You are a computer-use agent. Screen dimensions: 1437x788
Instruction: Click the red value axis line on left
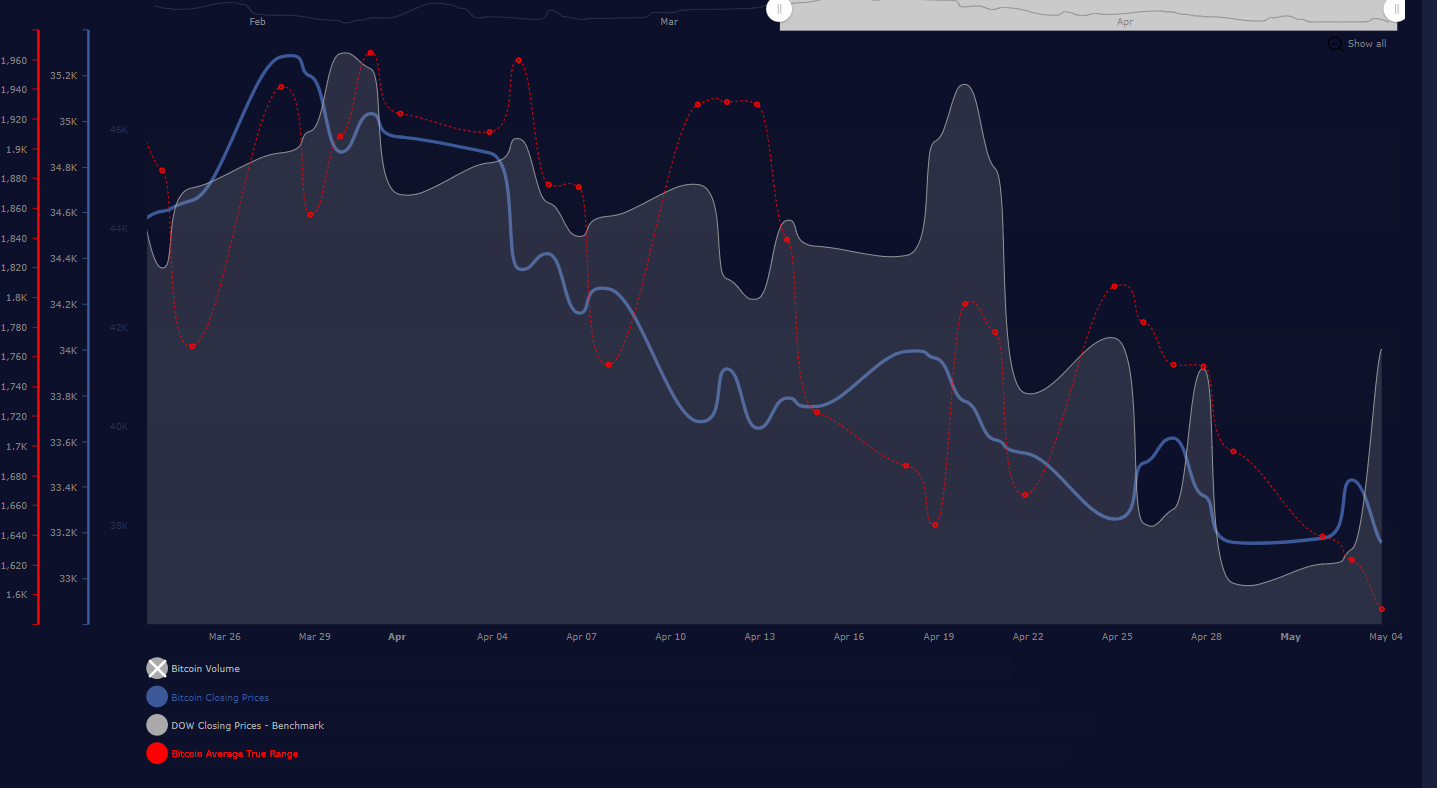(38, 327)
